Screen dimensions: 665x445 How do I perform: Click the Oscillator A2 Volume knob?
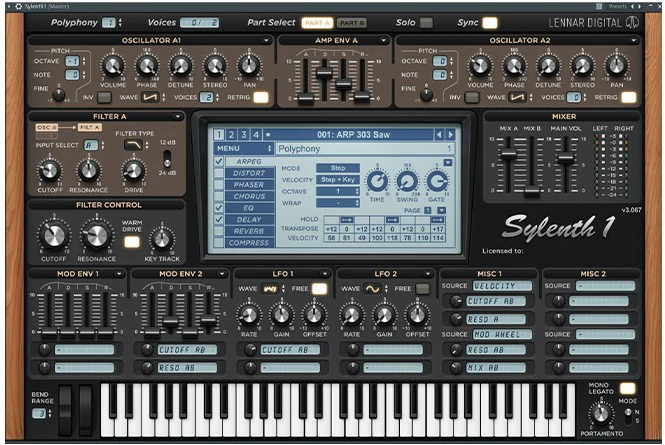[480, 66]
